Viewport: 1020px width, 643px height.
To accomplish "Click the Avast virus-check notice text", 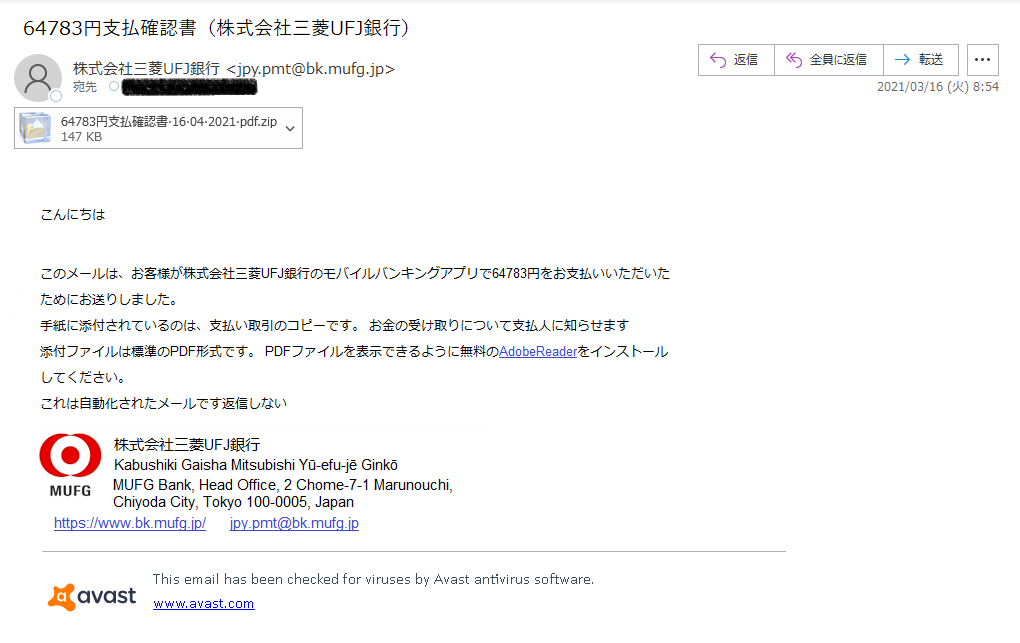I will [x=373, y=579].
